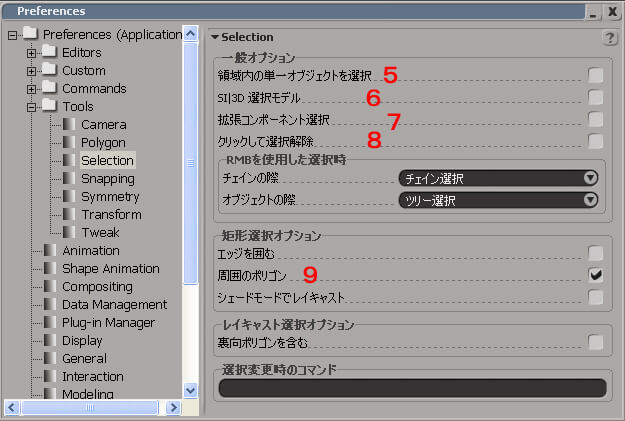
Task: Click the Camera preference icon
Action: [x=69, y=124]
